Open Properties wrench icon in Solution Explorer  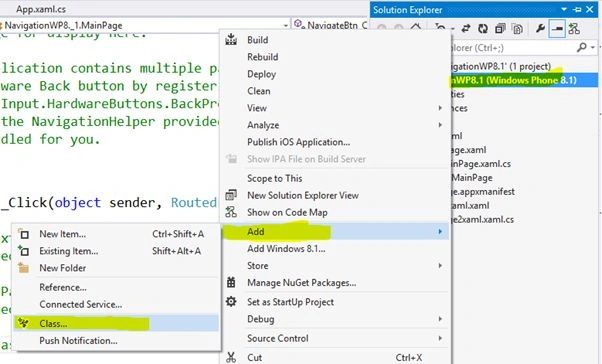(540, 29)
